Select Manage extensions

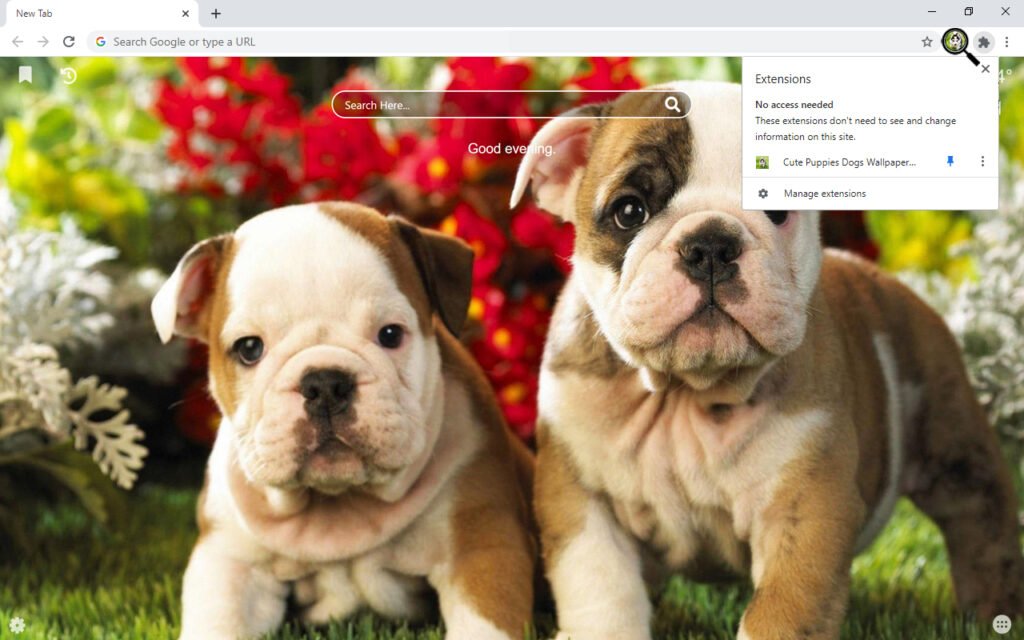tap(824, 193)
